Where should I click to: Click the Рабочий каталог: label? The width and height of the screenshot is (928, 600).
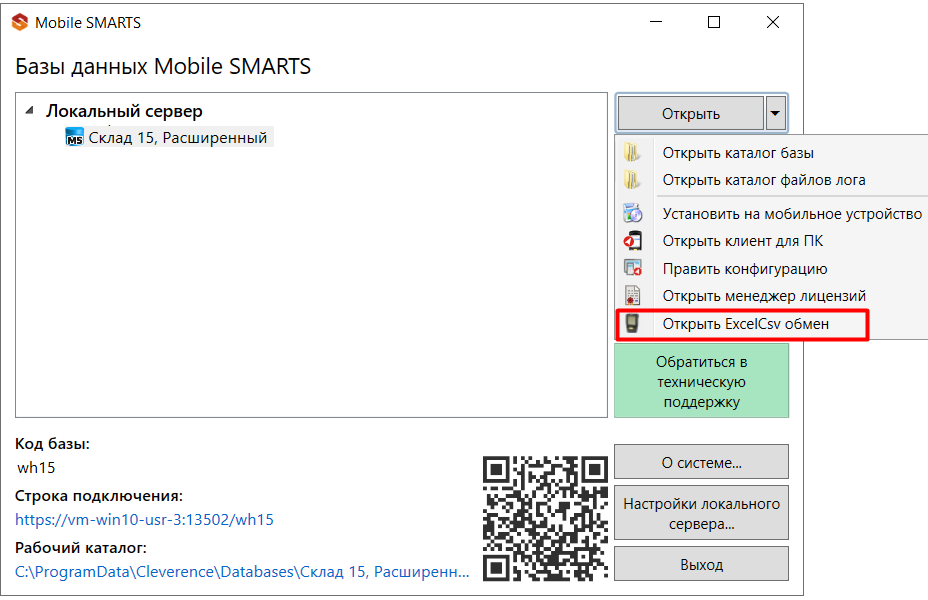pyautogui.click(x=80, y=548)
